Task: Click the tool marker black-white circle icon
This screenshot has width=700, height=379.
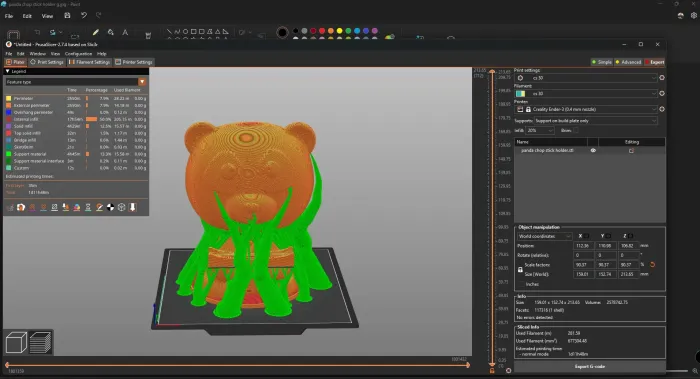Action: coord(110,207)
